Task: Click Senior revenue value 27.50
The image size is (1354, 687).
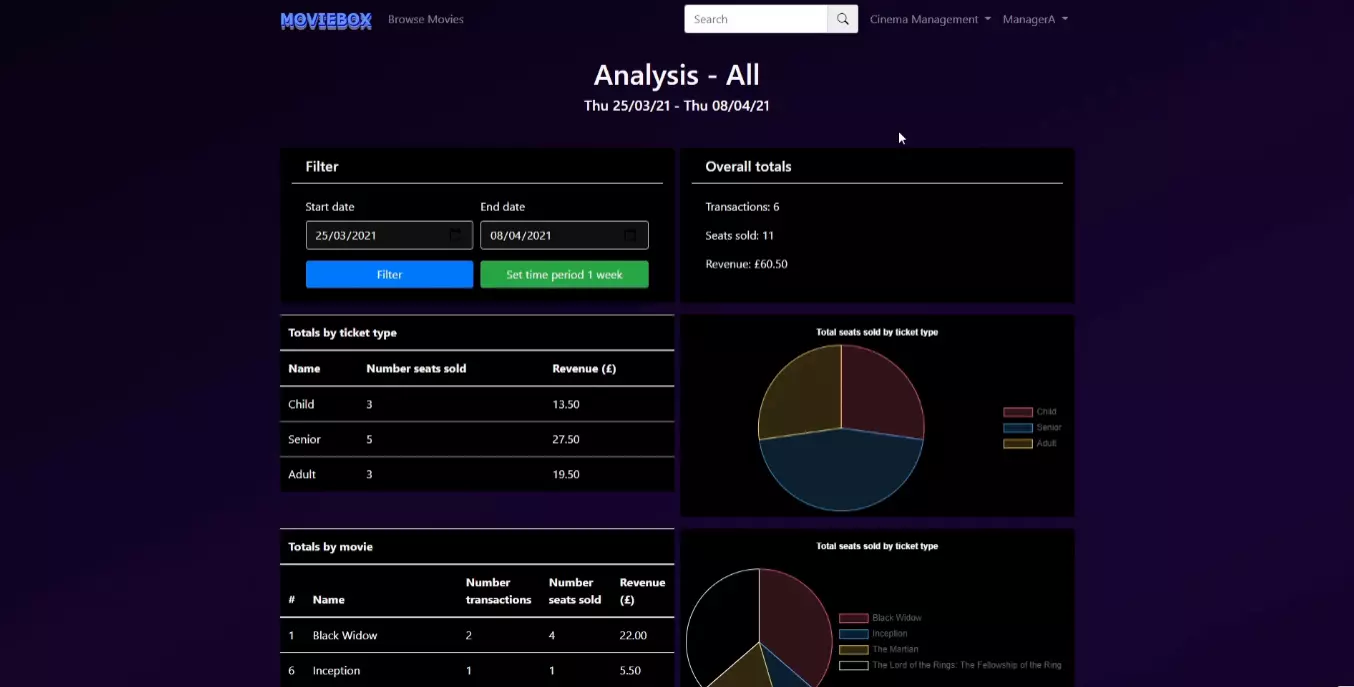Action: [x=566, y=439]
